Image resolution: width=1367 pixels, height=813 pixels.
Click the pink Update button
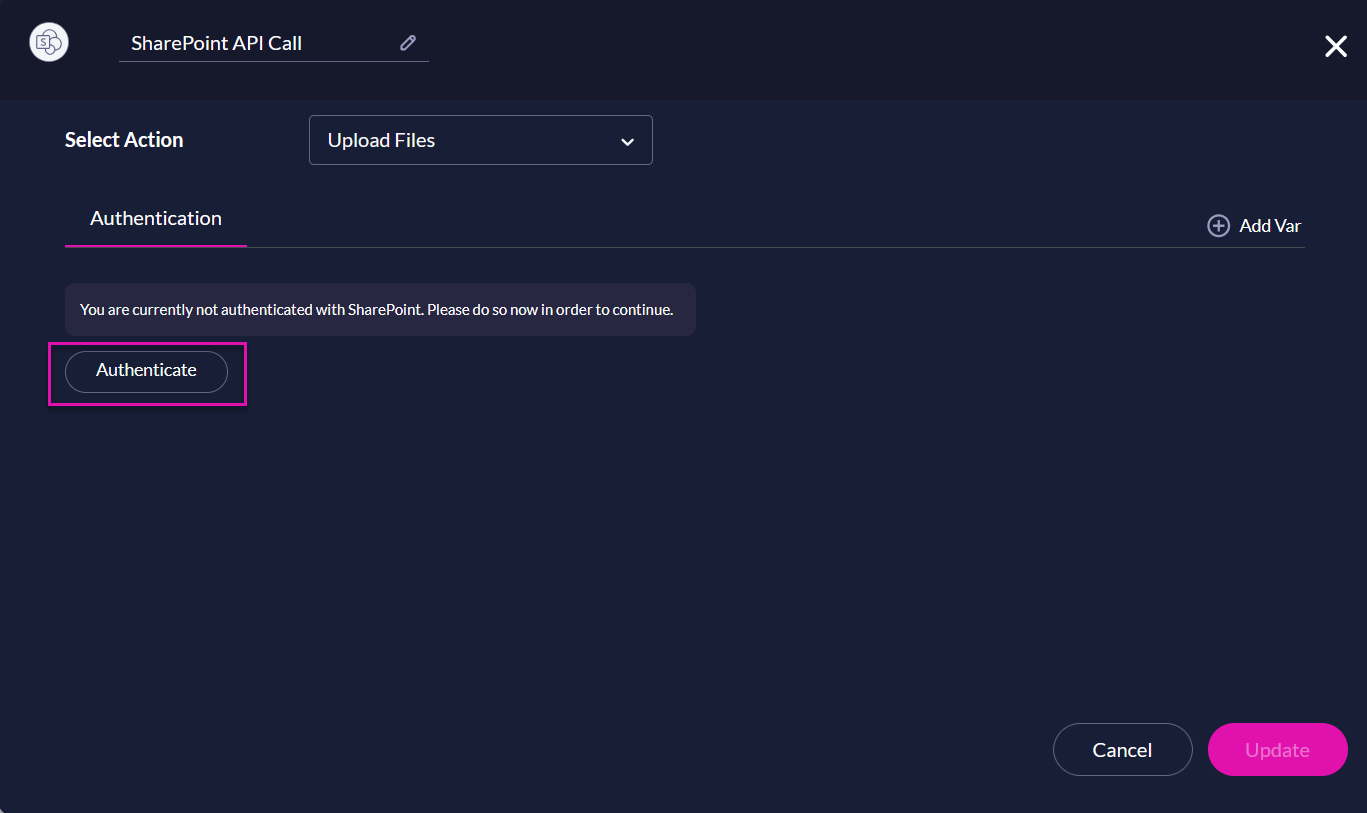click(x=1277, y=749)
